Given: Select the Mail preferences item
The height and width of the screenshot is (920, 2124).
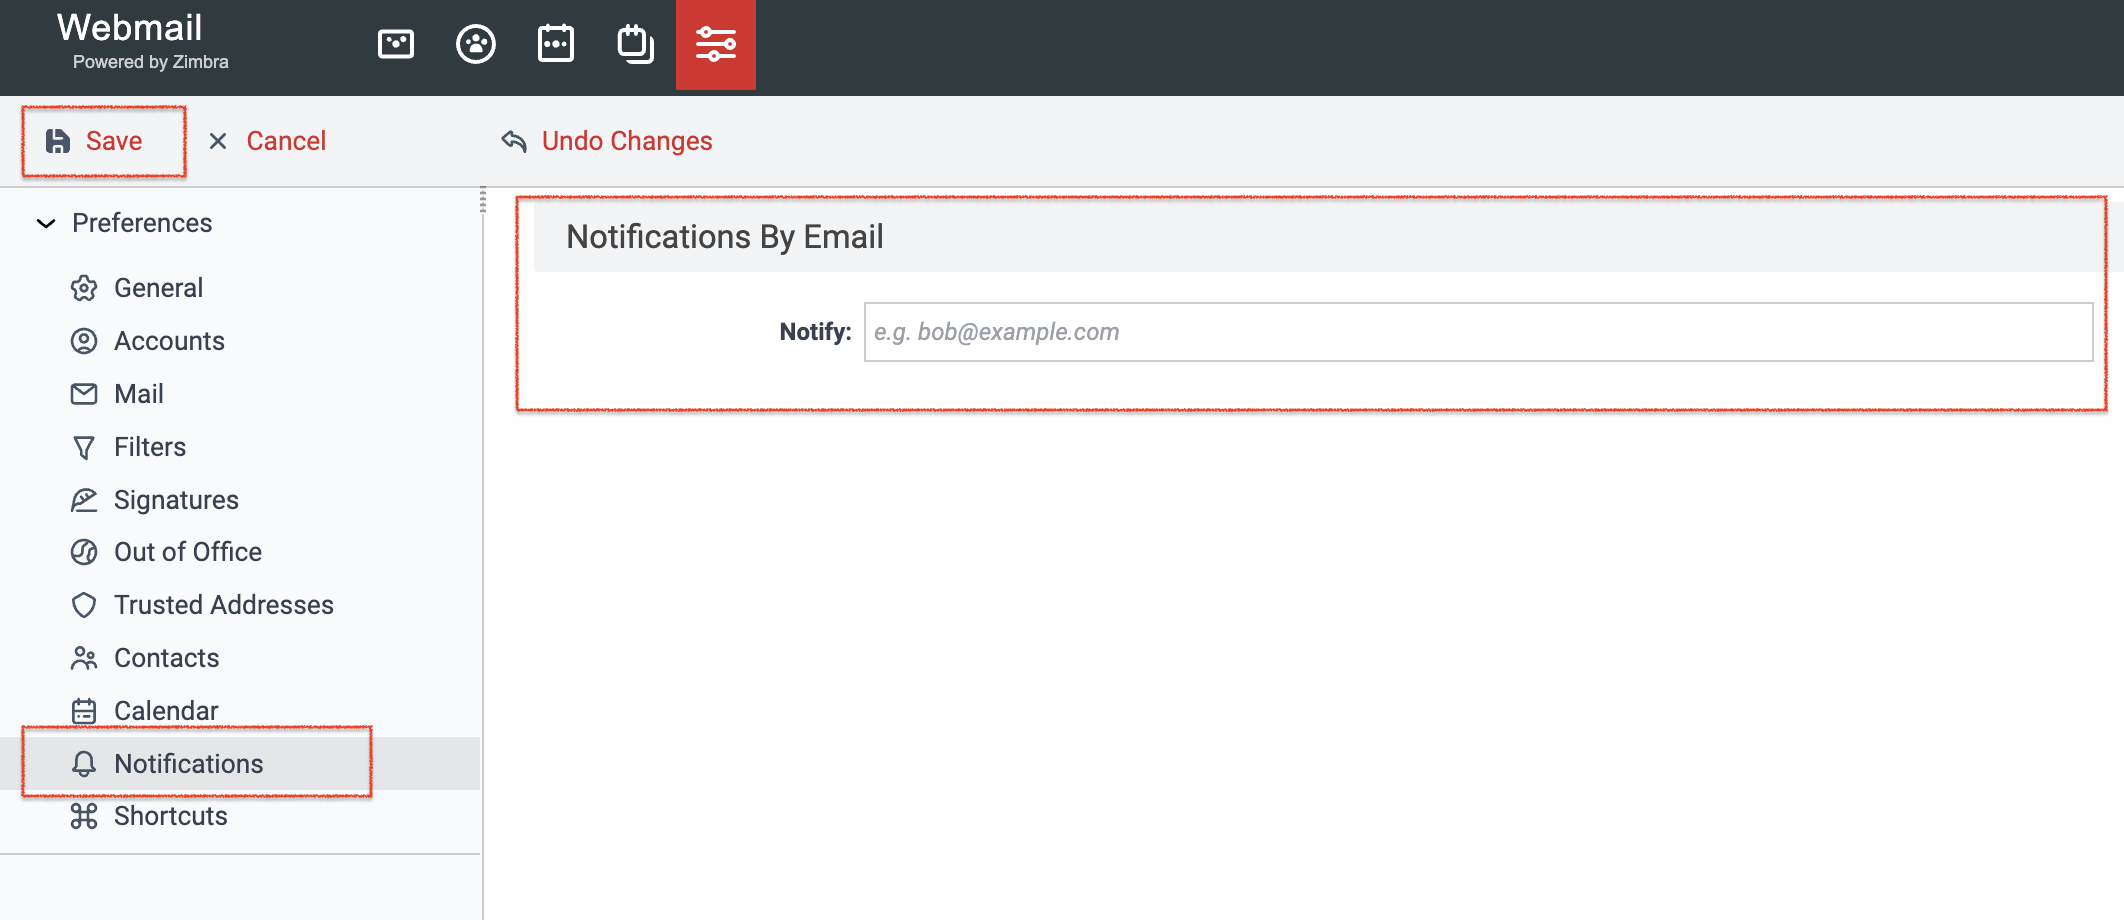Looking at the screenshot, I should [x=117, y=394].
